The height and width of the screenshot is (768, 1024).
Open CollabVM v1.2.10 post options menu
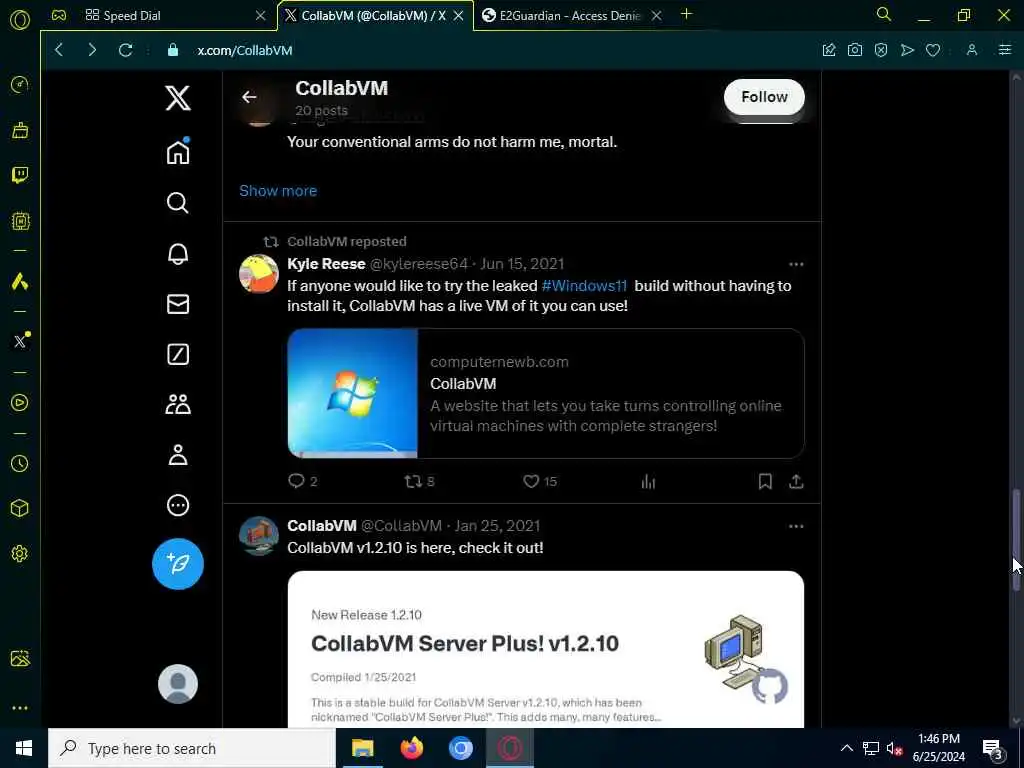coord(795,526)
